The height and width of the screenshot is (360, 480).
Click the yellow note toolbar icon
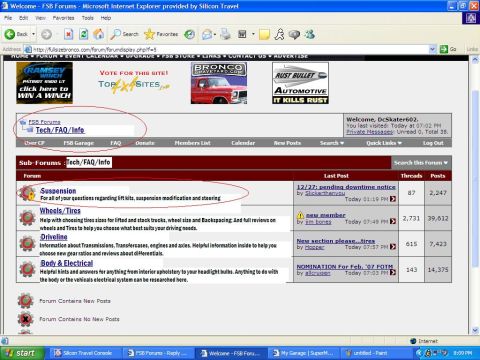(264, 34)
